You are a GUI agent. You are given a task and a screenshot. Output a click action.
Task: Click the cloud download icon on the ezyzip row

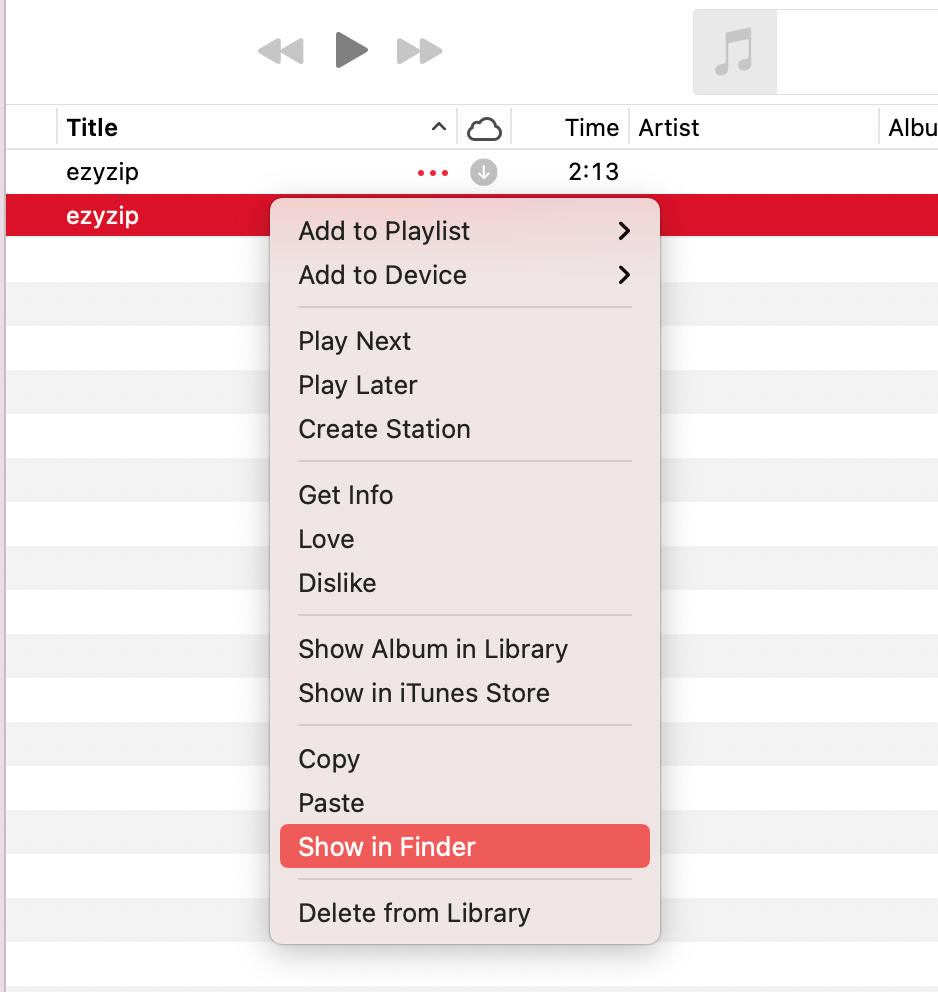[x=483, y=172]
